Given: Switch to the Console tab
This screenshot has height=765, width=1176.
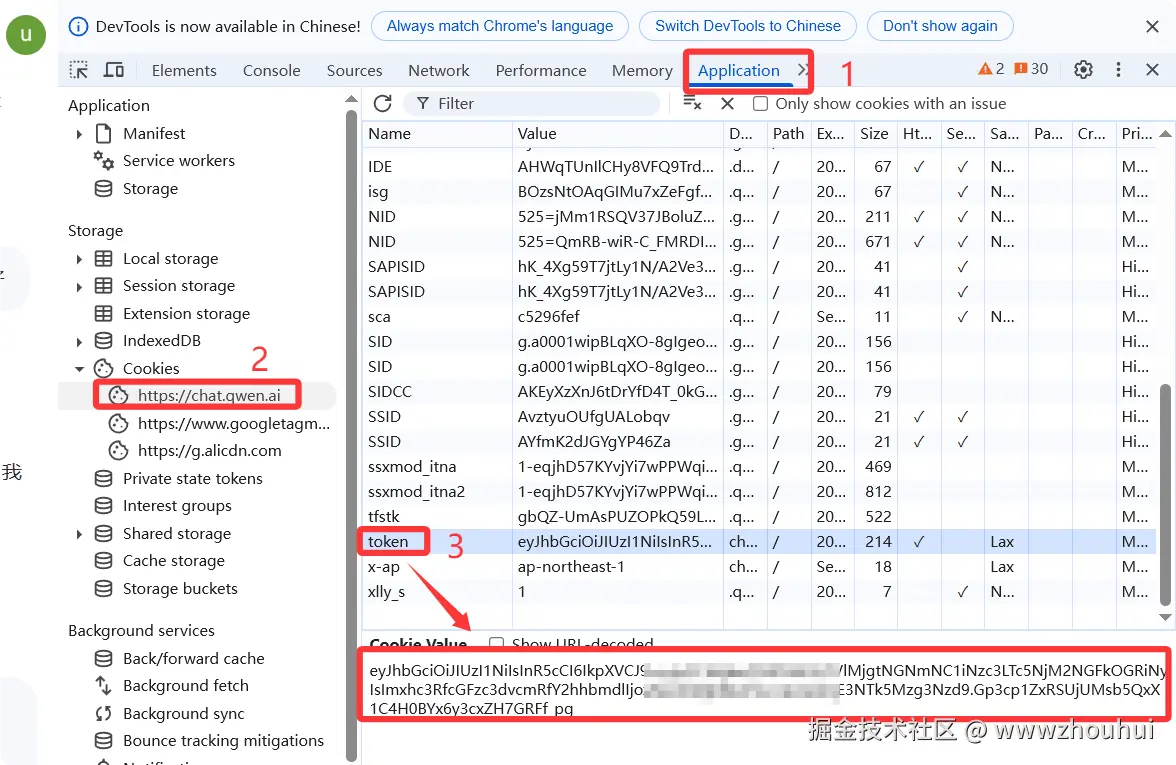Looking at the screenshot, I should [x=271, y=70].
